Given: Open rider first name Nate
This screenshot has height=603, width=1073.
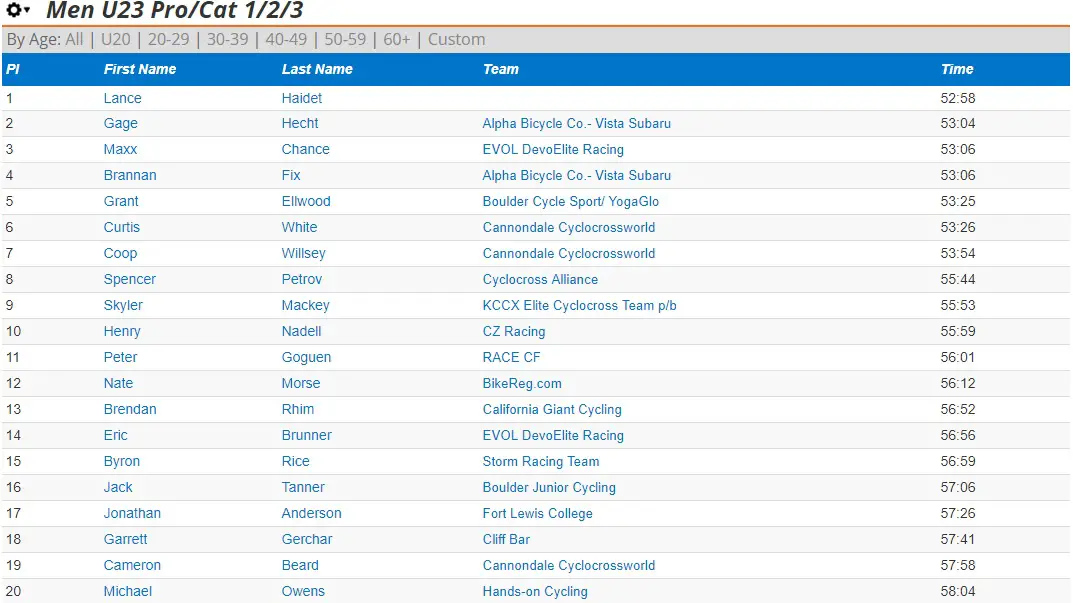Looking at the screenshot, I should click(118, 384).
